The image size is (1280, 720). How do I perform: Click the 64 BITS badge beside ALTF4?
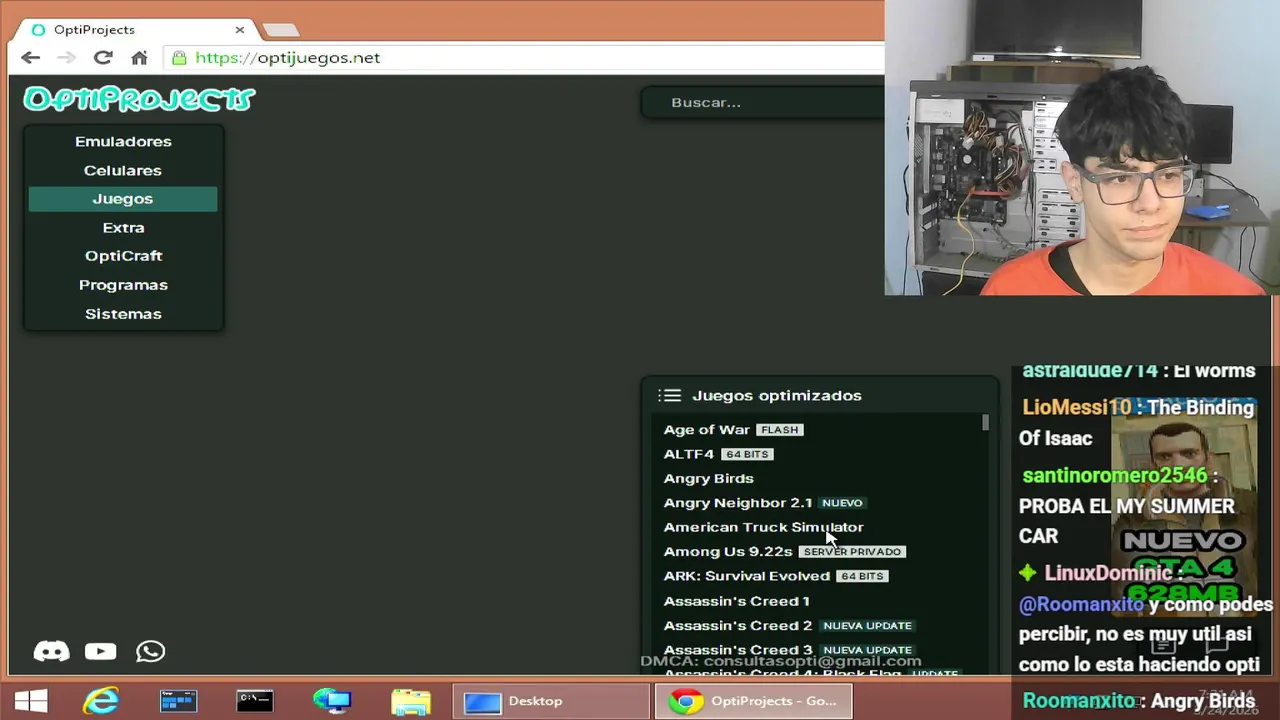747,454
